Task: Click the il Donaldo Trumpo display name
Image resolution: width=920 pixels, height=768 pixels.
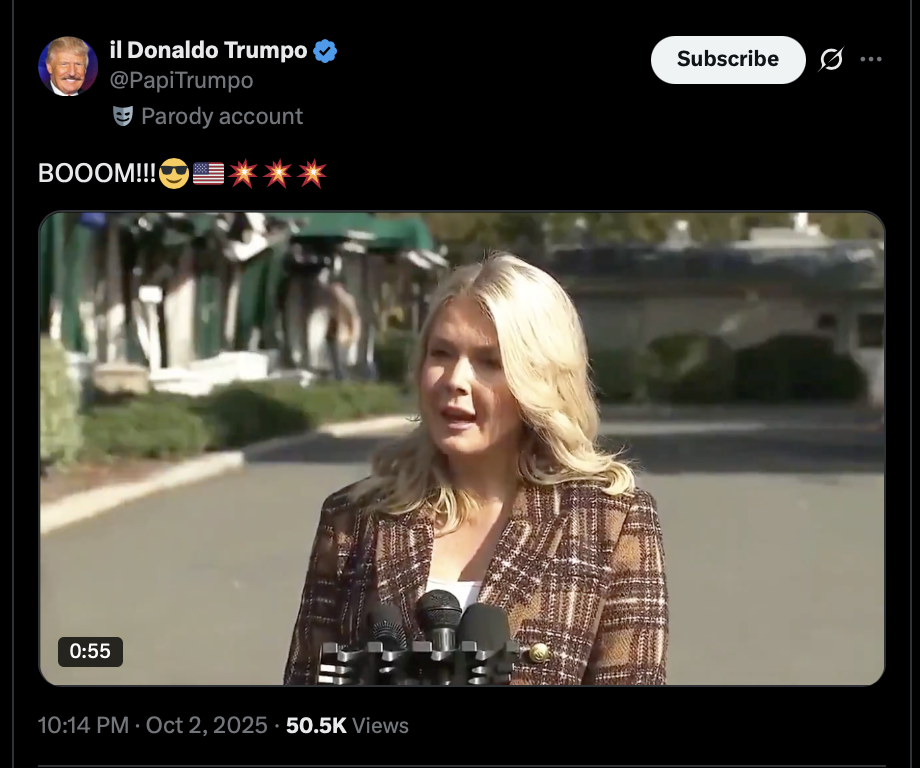Action: [208, 50]
